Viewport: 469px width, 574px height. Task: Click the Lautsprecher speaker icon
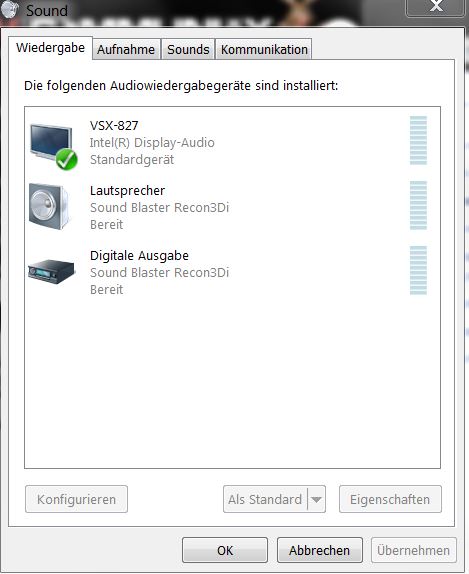49,206
